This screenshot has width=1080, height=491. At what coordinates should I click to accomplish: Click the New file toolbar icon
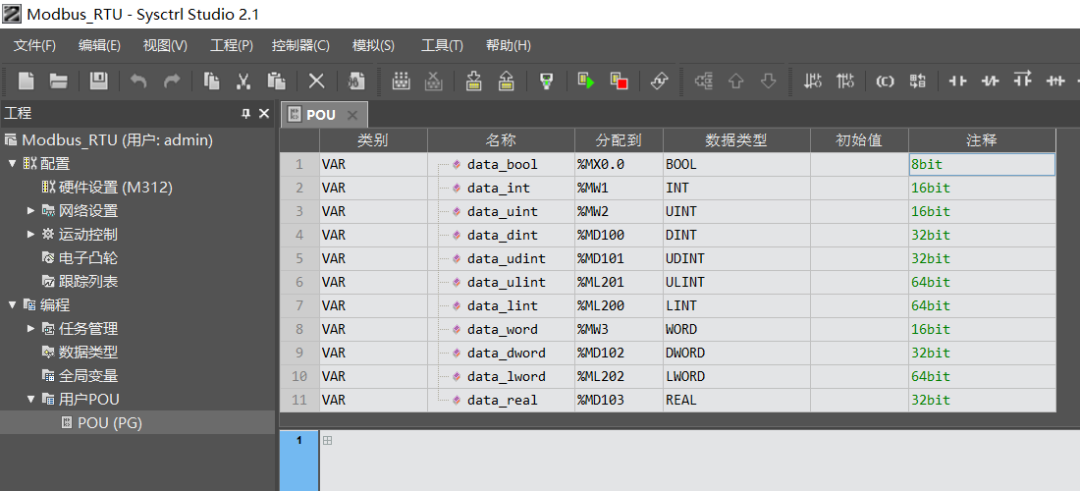26,81
